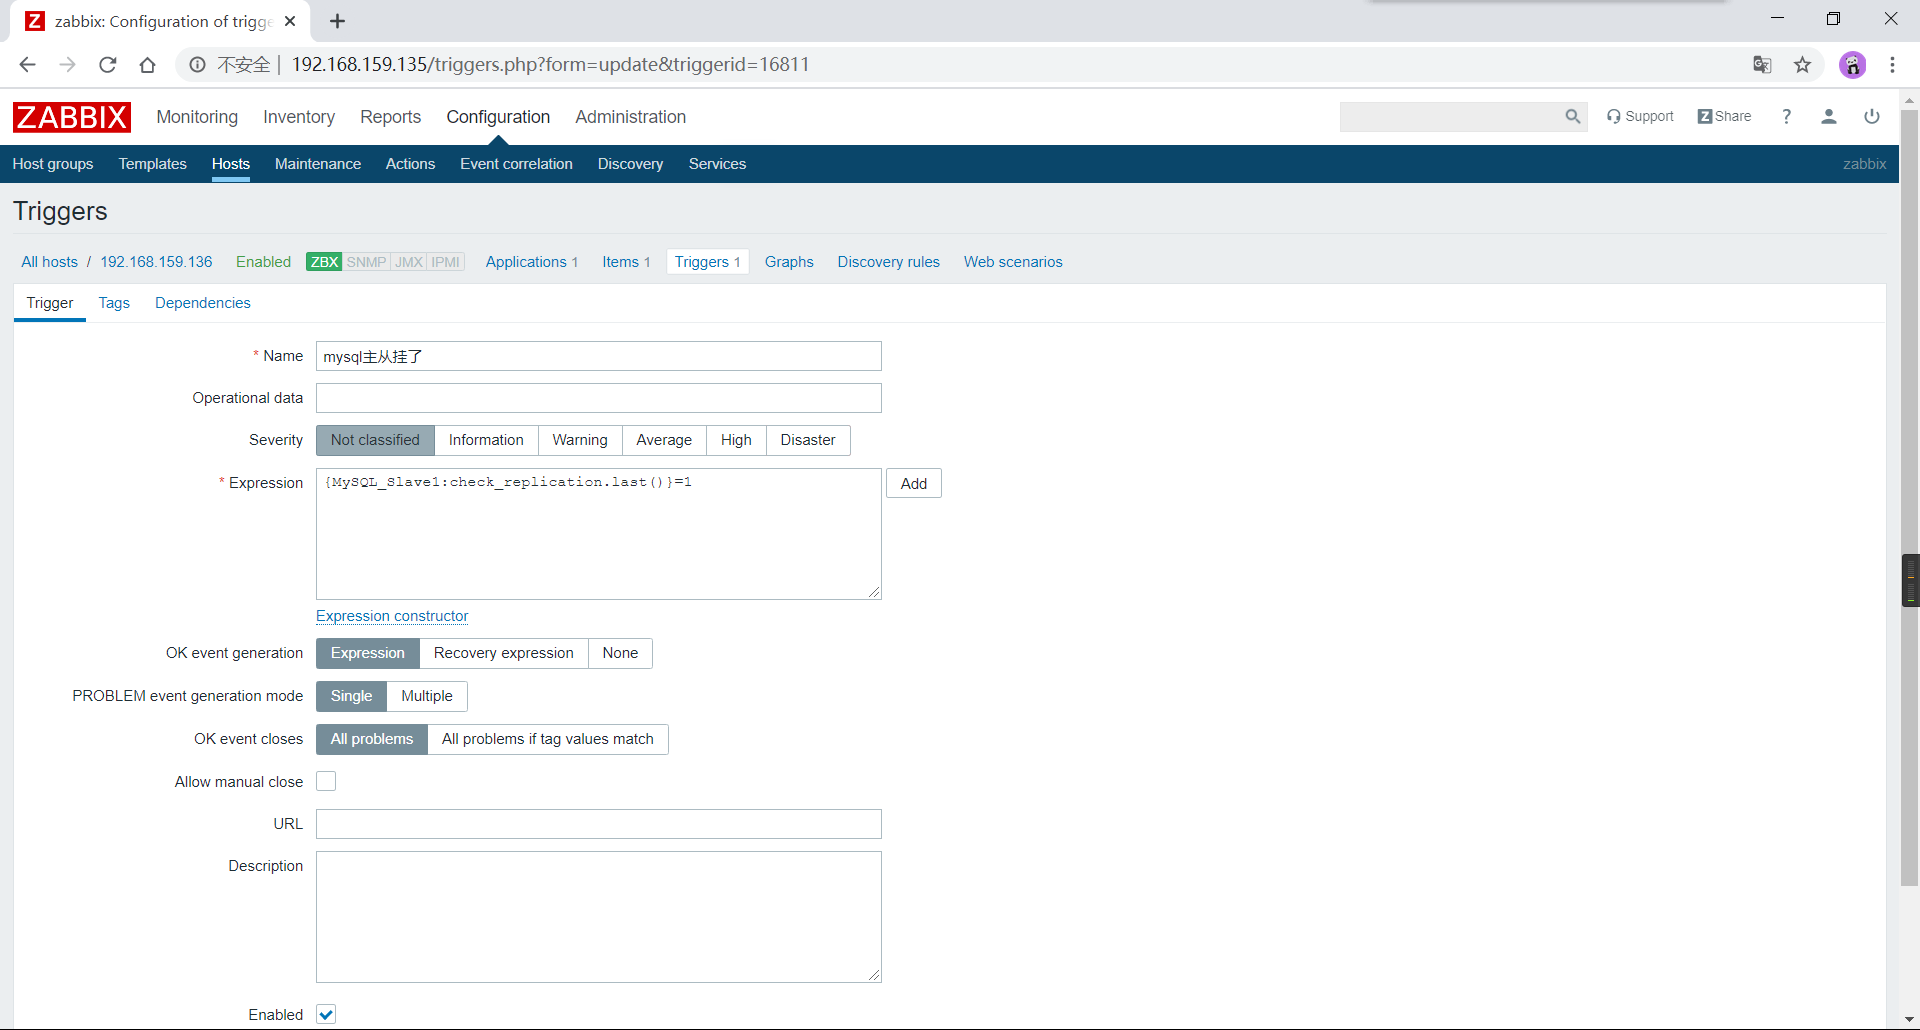Image resolution: width=1920 pixels, height=1030 pixels.
Task: Click the JMX availability badge
Action: [x=409, y=262]
